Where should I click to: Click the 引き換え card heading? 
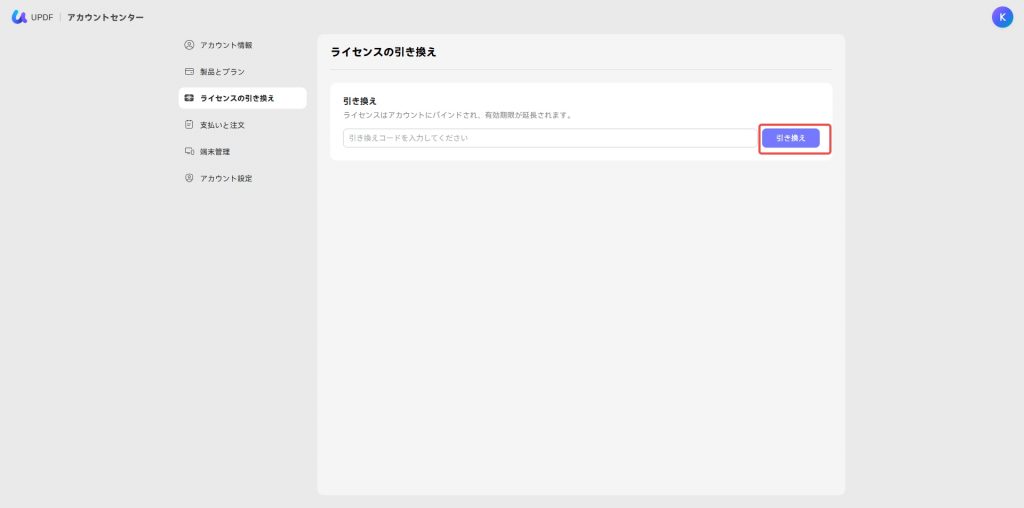click(360, 101)
